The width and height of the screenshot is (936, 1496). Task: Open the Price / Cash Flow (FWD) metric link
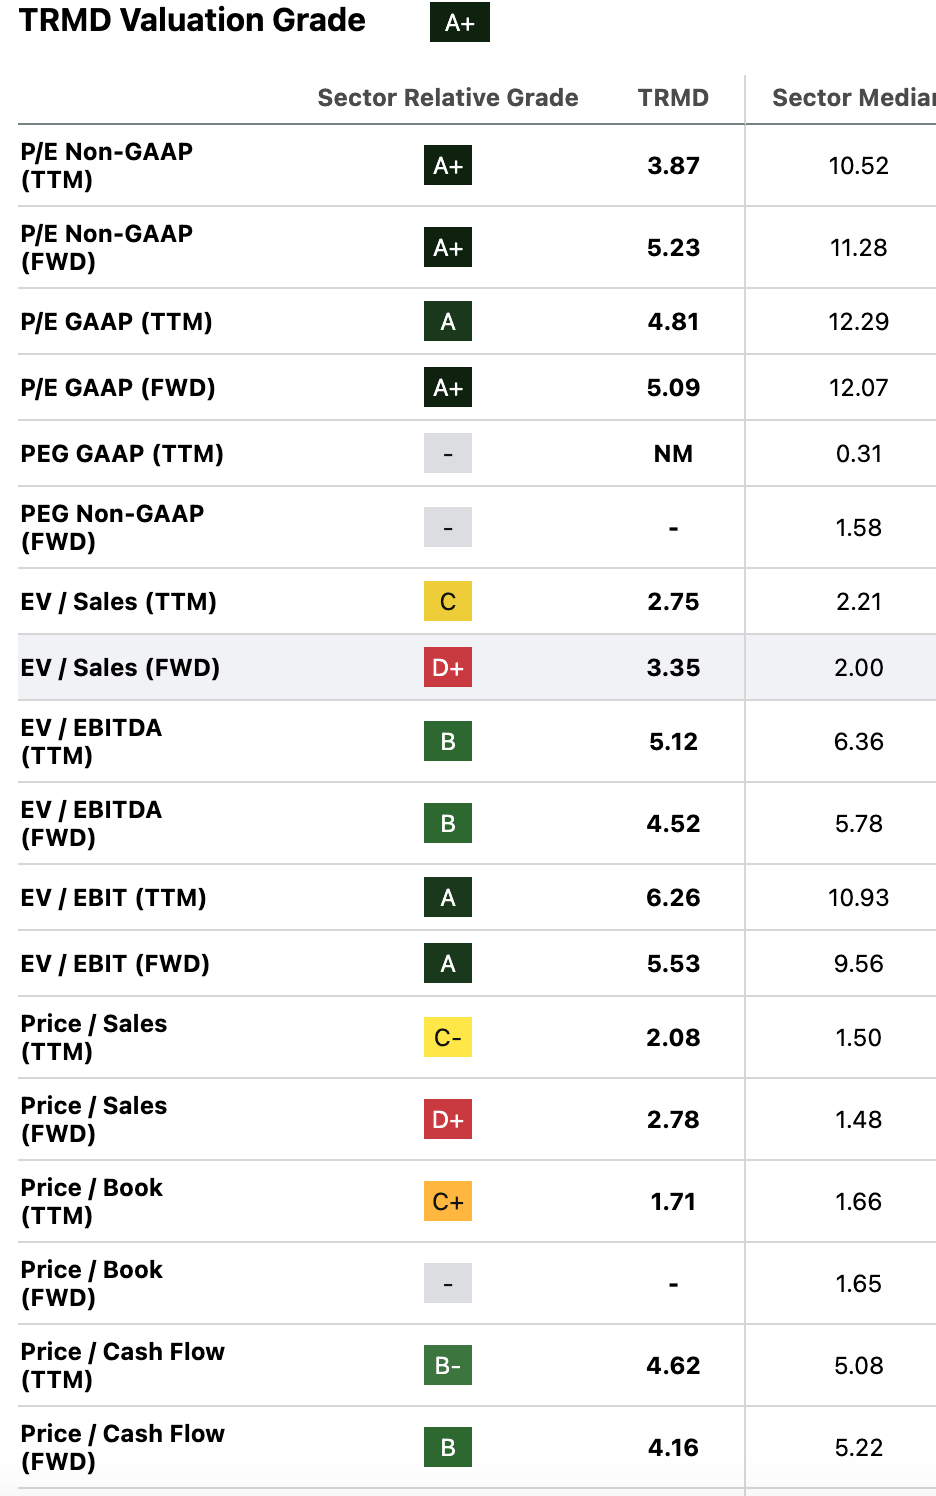click(x=122, y=1447)
